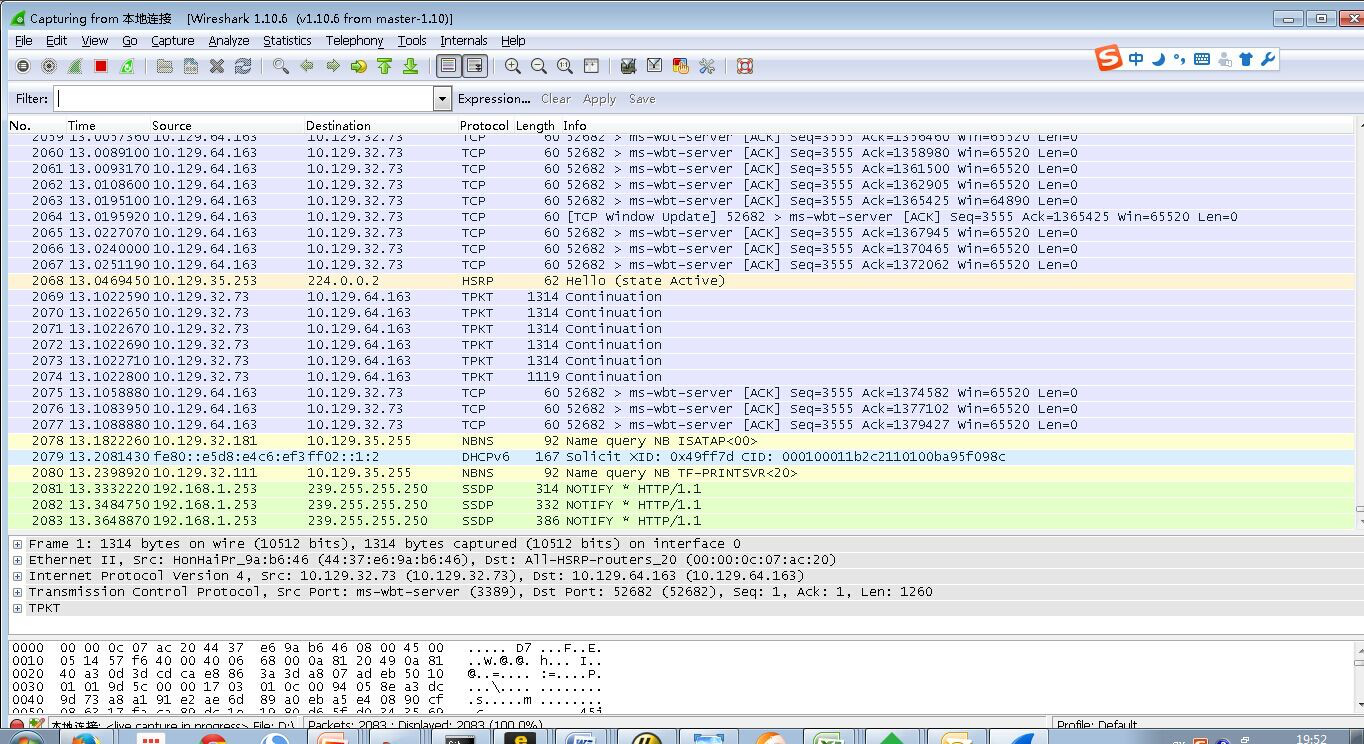Image resolution: width=1364 pixels, height=744 pixels.
Task: Reset packet list zoom to 1:1
Action: pyautogui.click(x=563, y=66)
